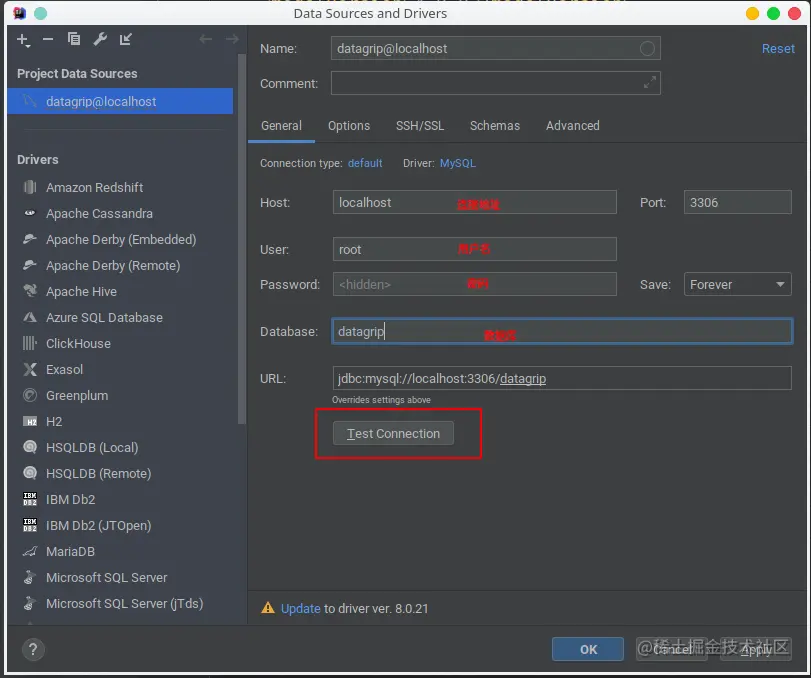Focus the URL field

(562, 379)
